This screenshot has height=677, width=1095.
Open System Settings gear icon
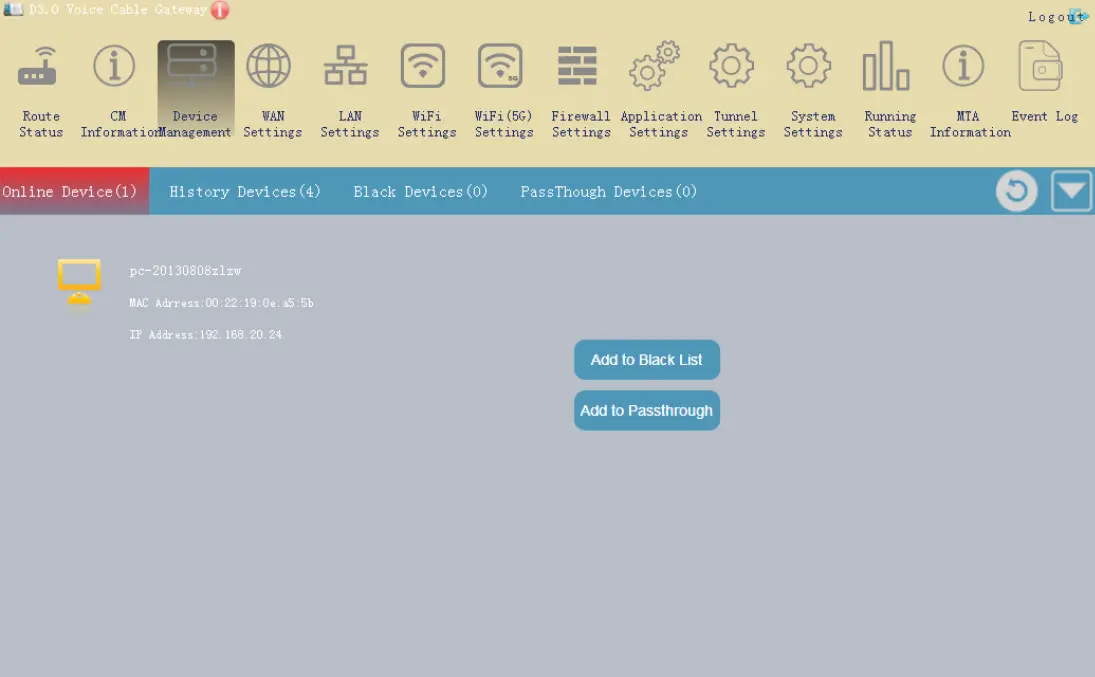809,66
